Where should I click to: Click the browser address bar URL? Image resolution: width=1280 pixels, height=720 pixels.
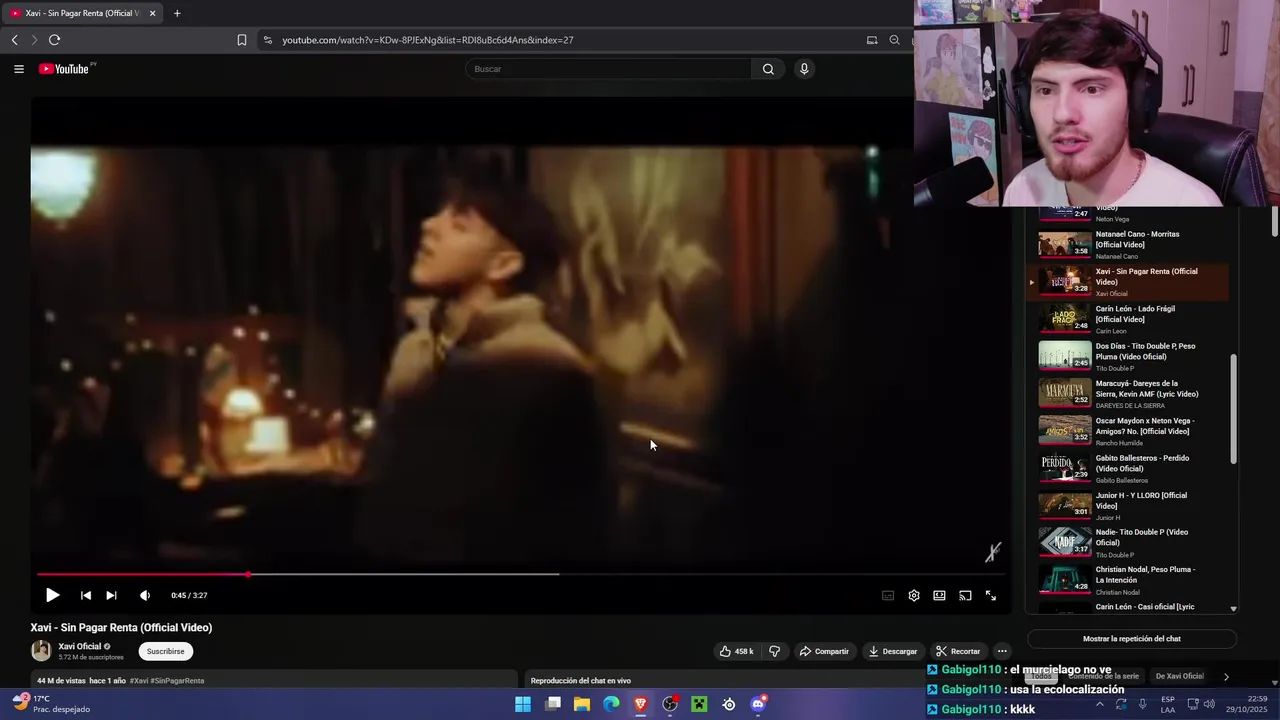[428, 40]
